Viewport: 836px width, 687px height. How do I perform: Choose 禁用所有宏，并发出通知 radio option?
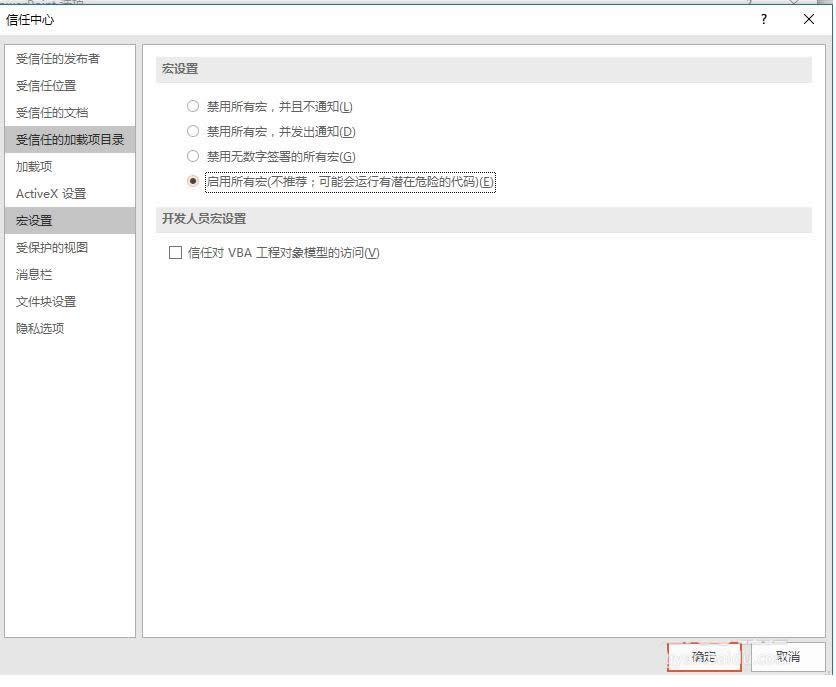193,131
